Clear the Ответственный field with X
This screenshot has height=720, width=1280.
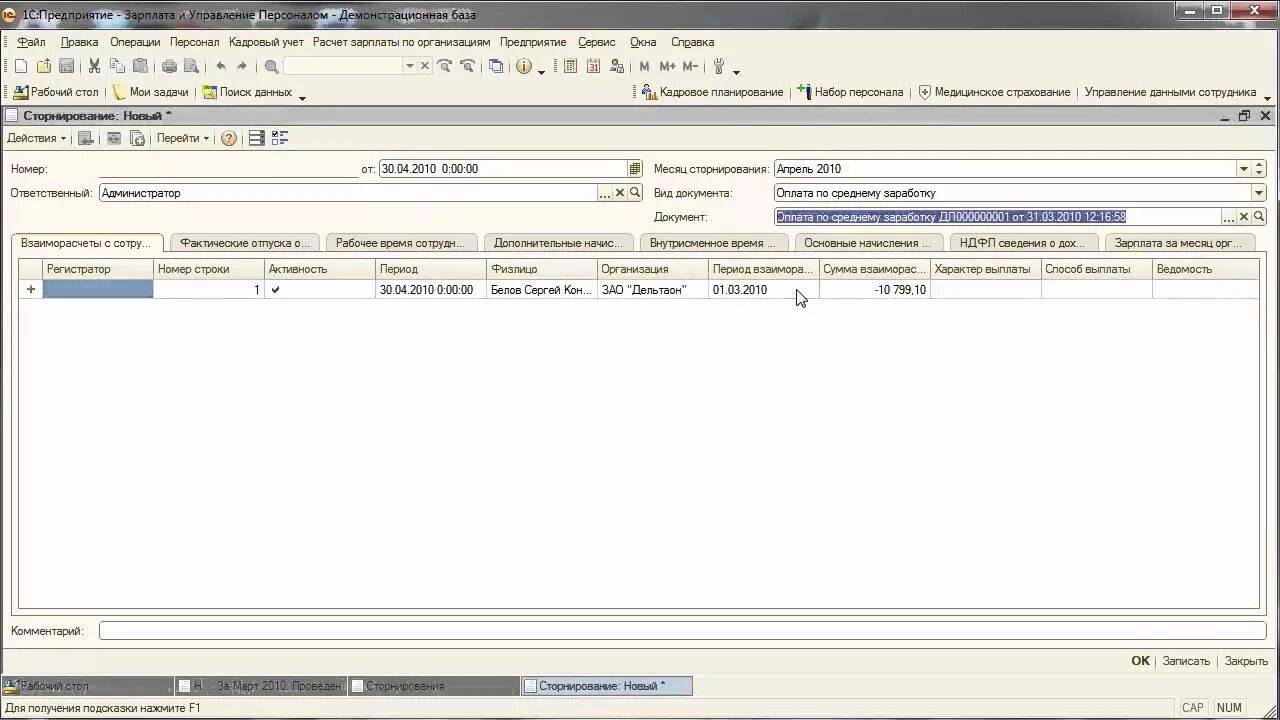(x=620, y=193)
